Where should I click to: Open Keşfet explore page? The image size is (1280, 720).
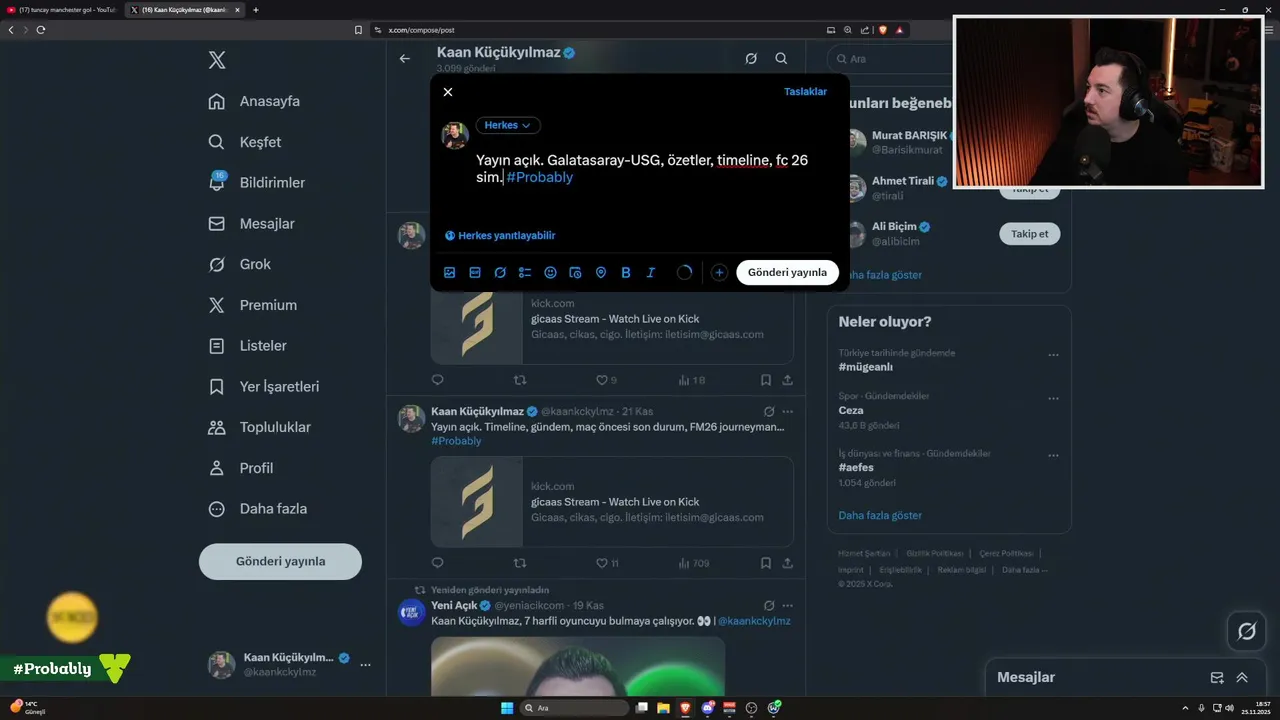click(x=246, y=142)
